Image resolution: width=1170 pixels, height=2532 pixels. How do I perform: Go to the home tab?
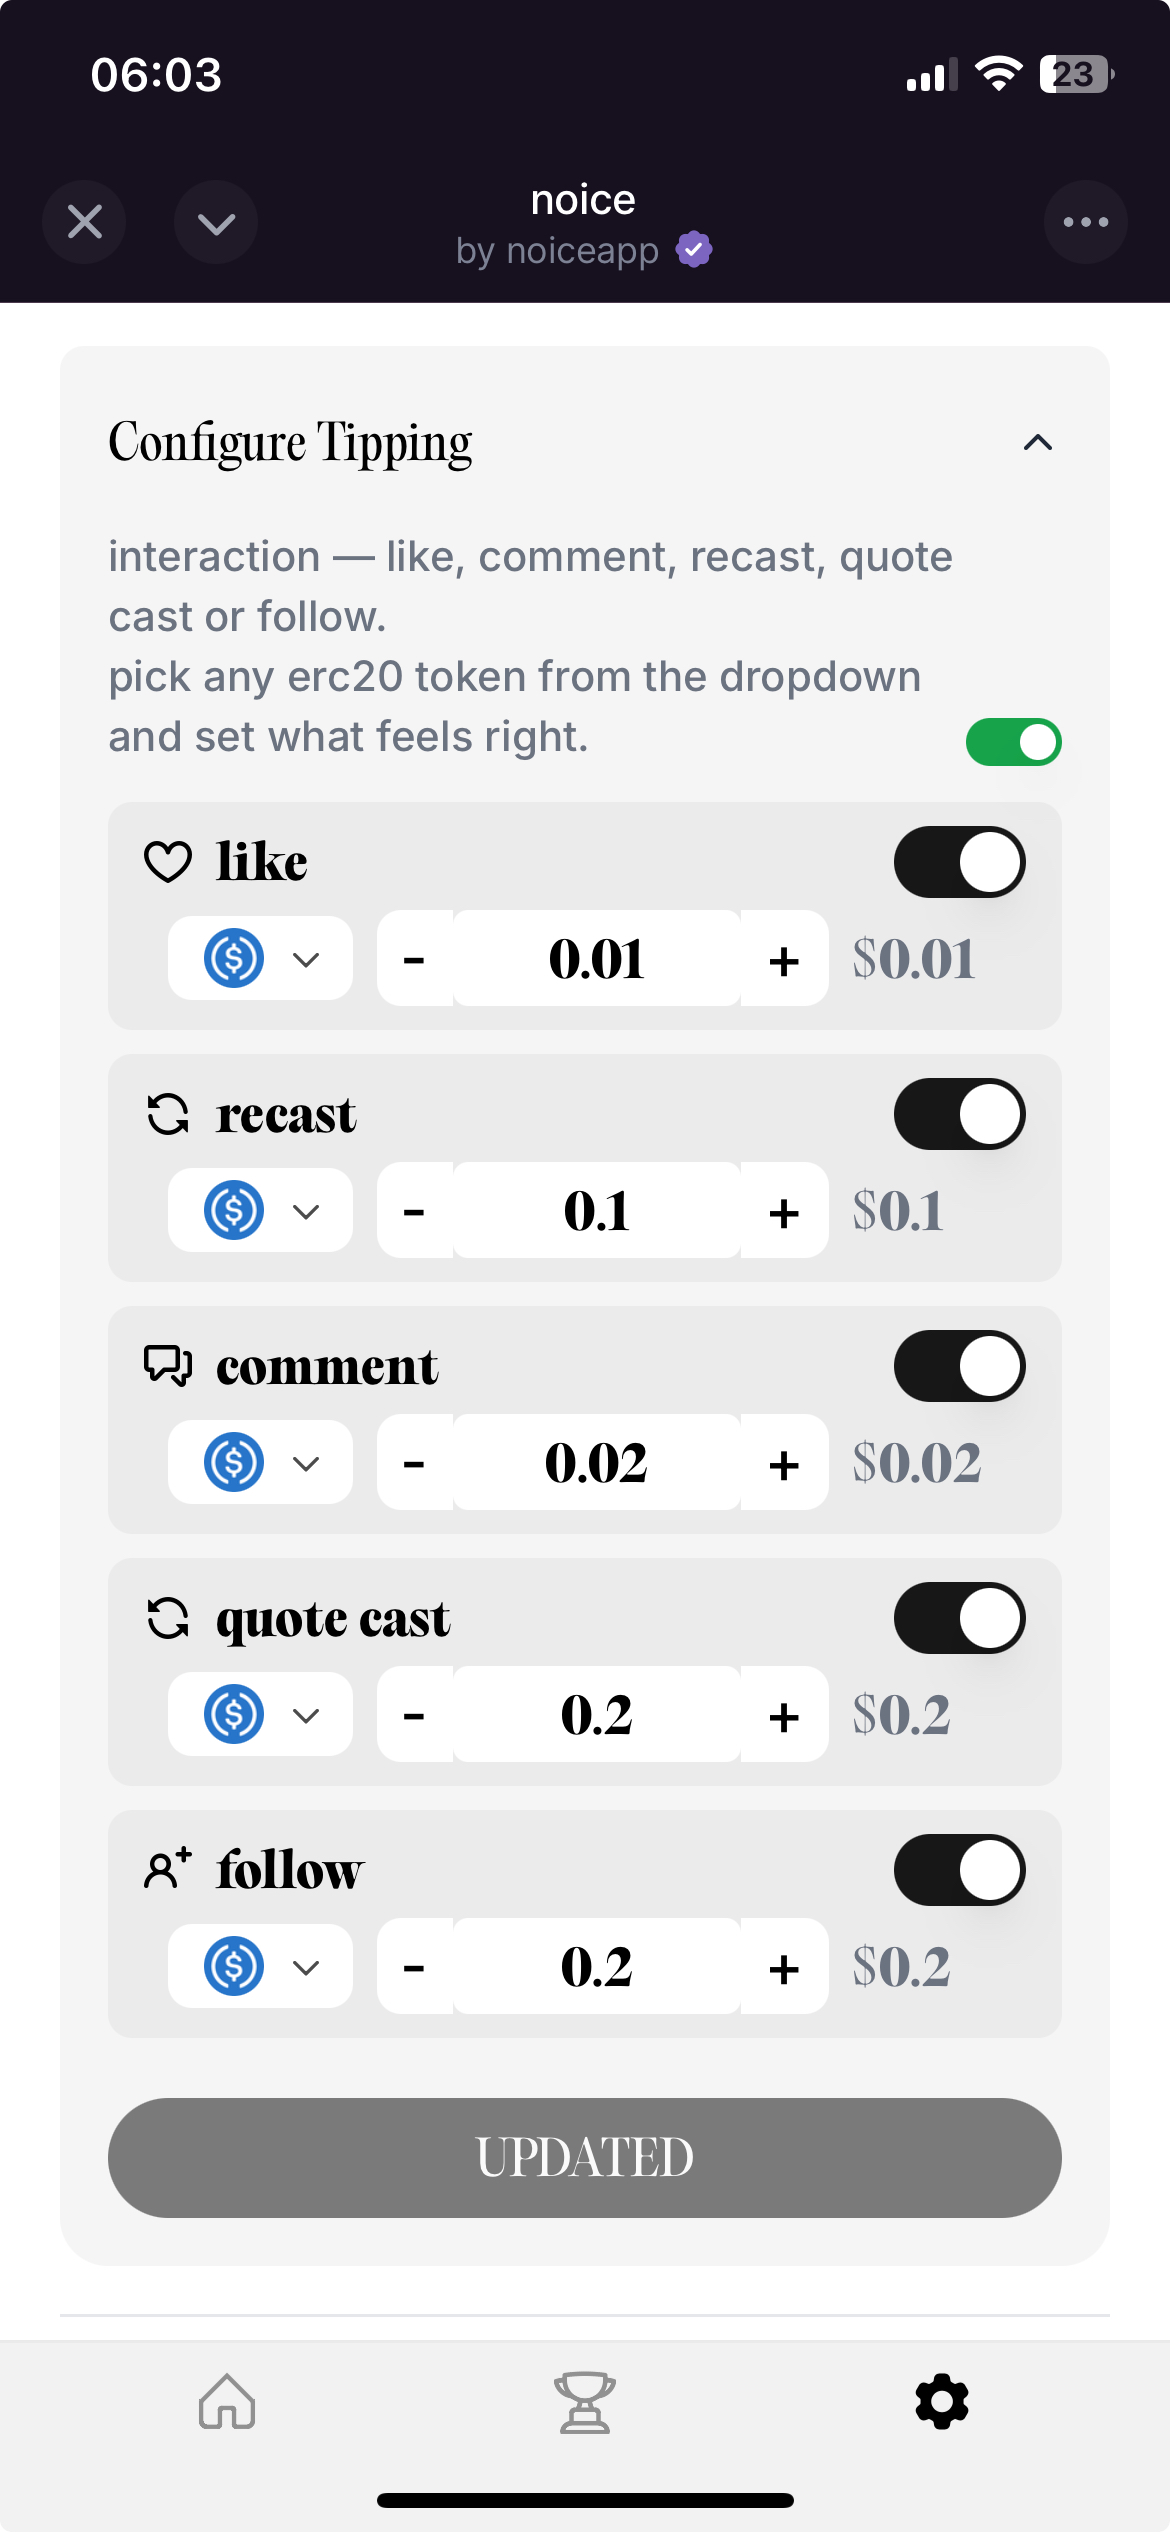[x=227, y=2402]
